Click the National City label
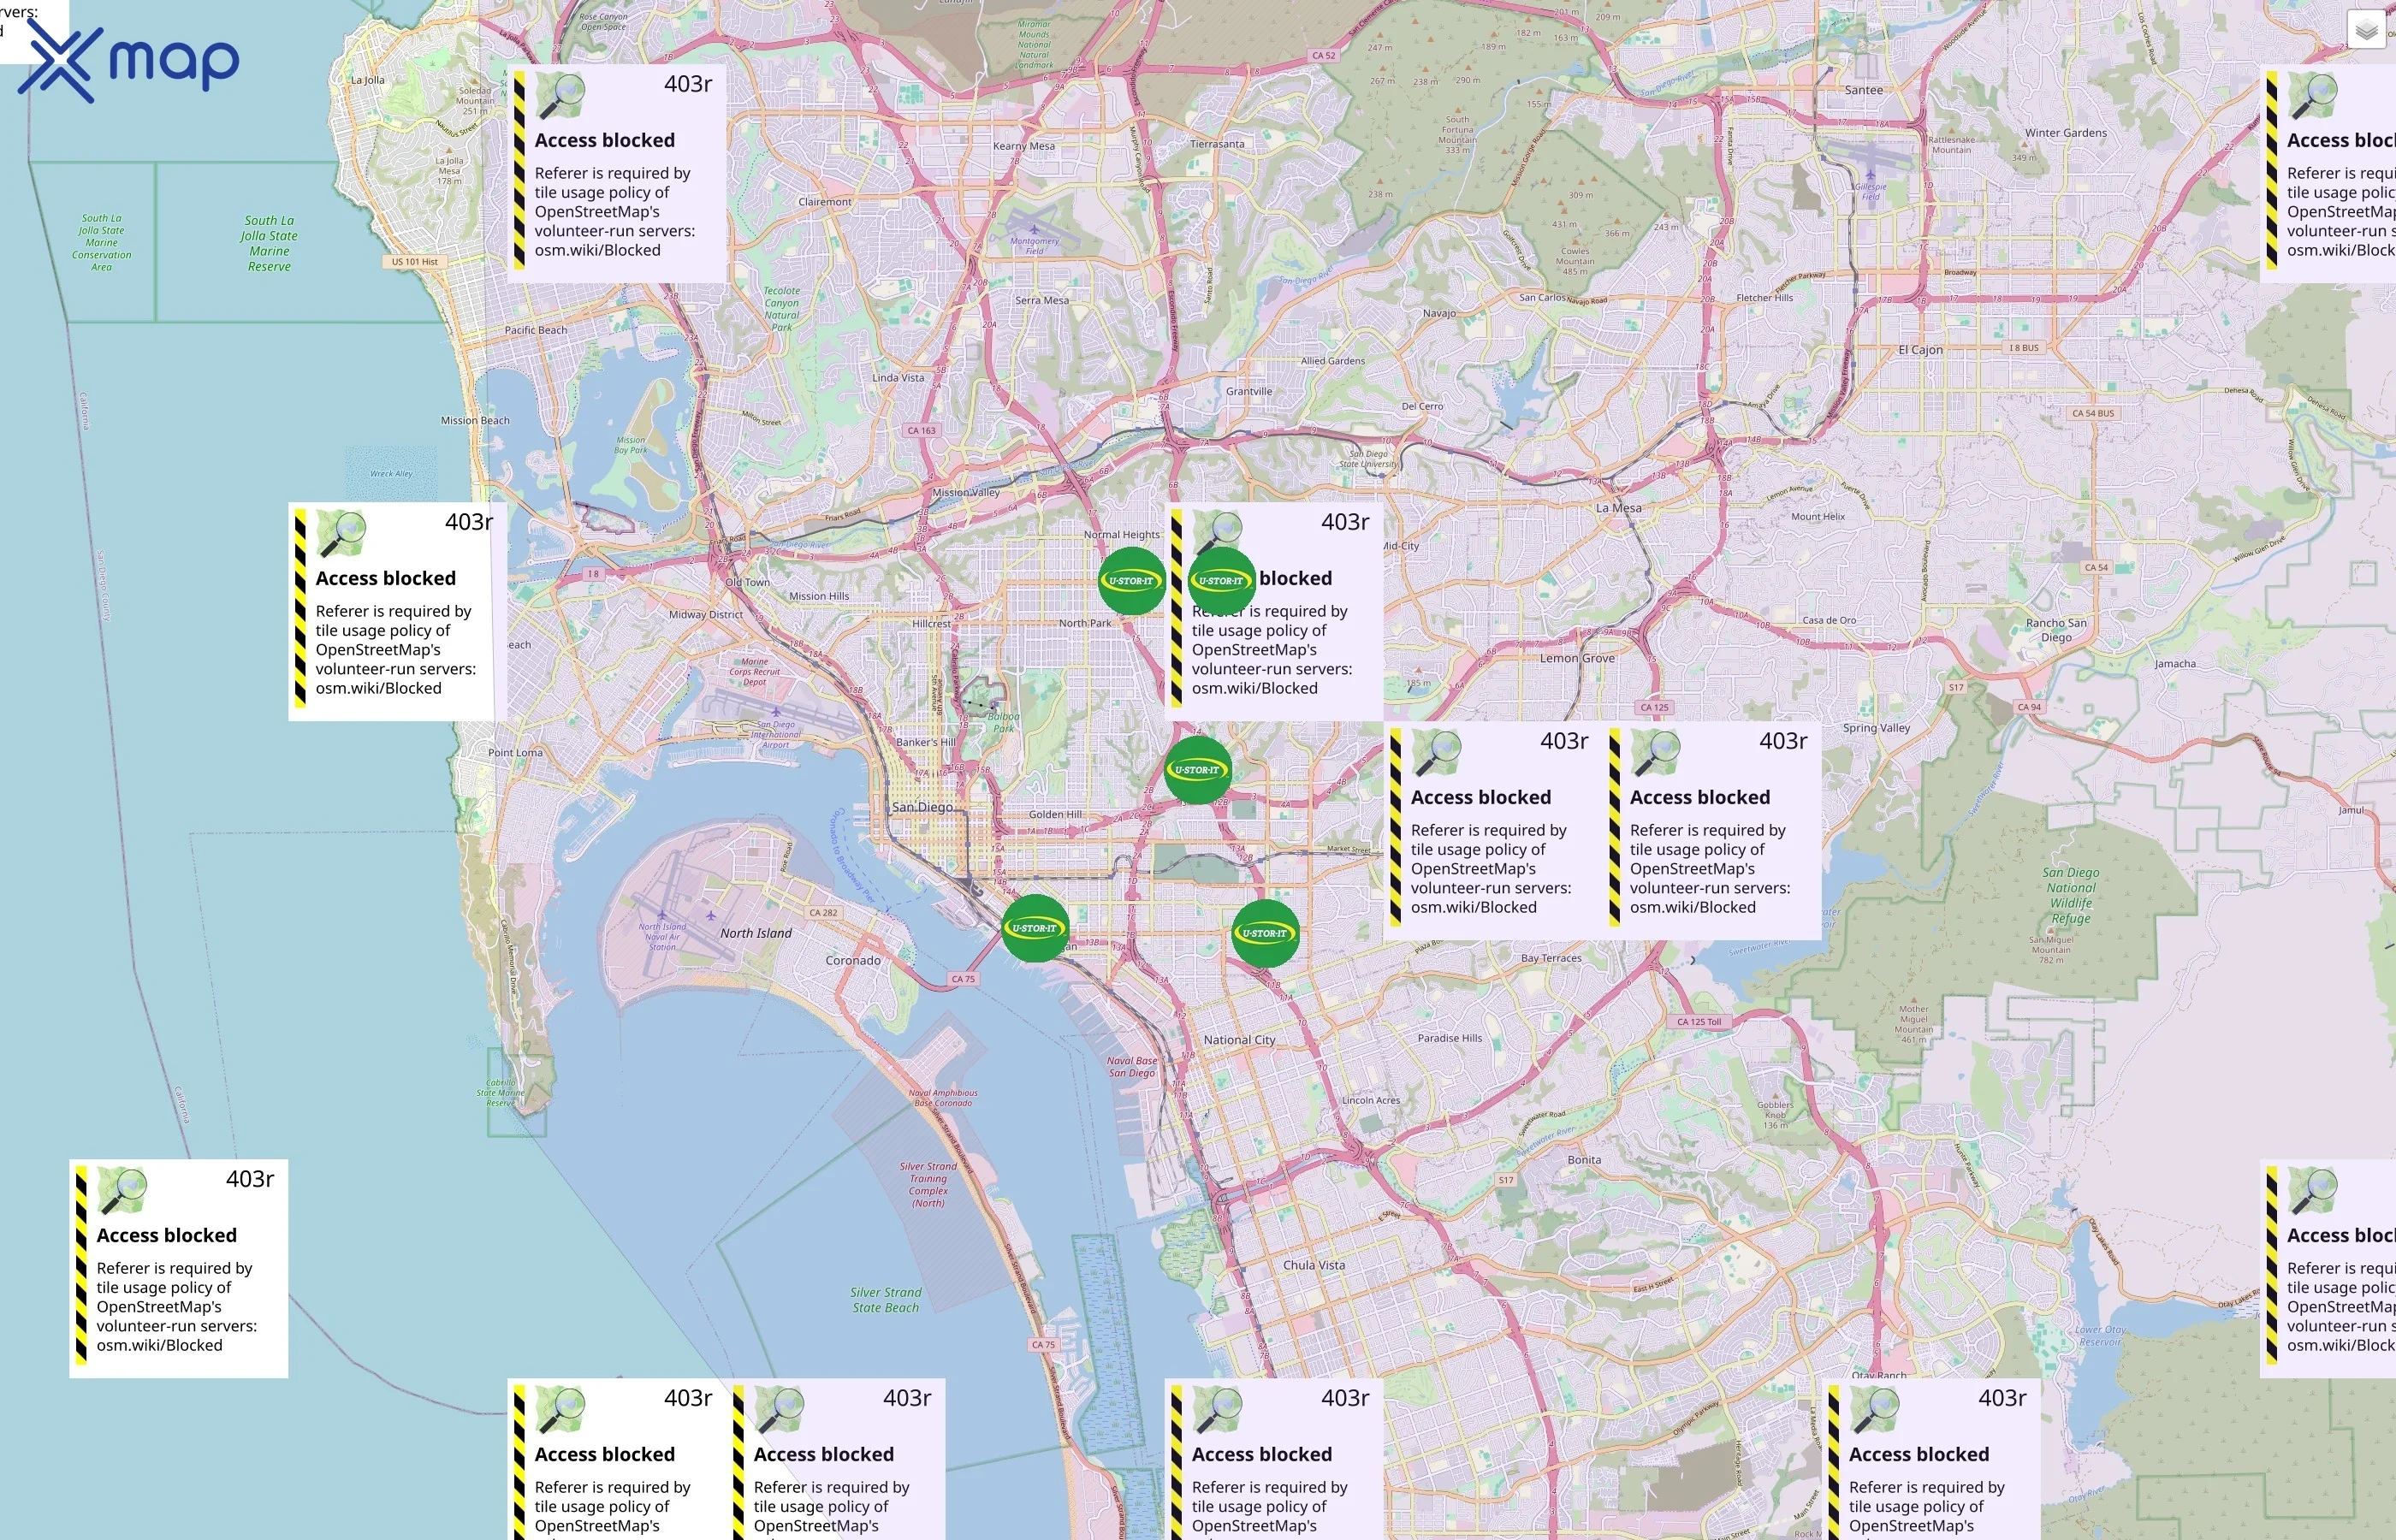2396x1540 pixels. tap(1239, 1040)
